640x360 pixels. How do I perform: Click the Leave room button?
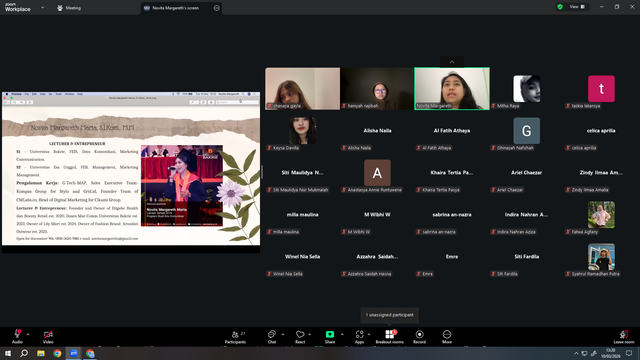coord(624,337)
